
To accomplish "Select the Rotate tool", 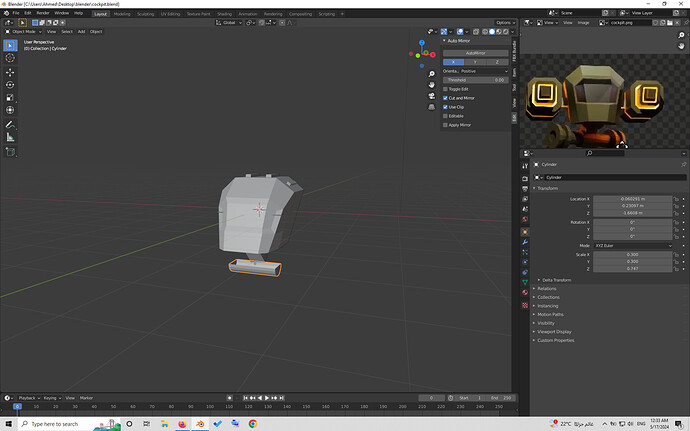I will [11, 86].
